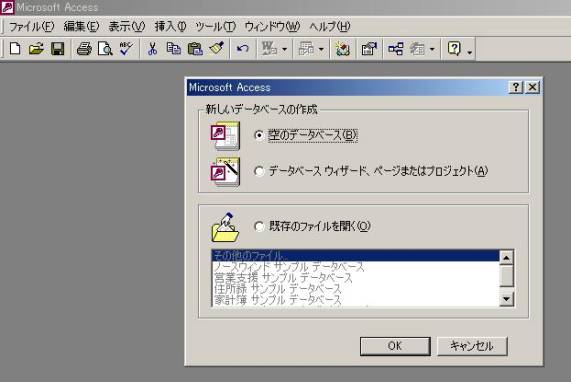The image size is (571, 382).
Task: Open the ウィンドウ menu
Action: point(272,26)
